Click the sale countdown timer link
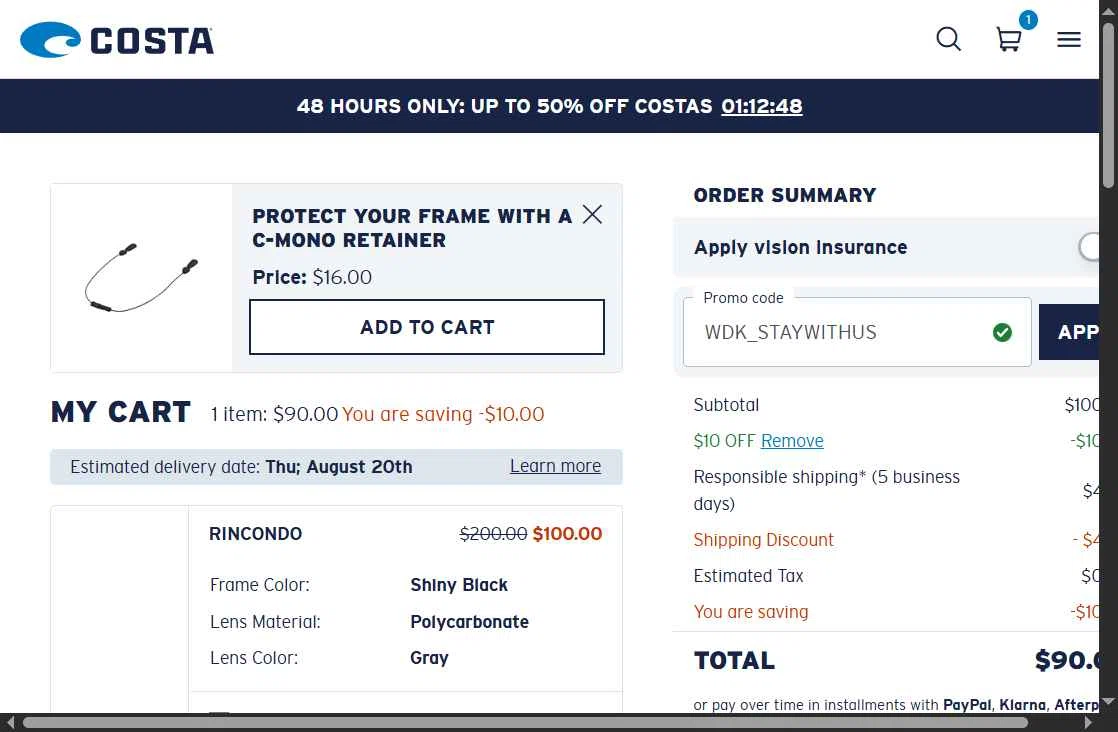The height and width of the screenshot is (732, 1118). [x=761, y=106]
